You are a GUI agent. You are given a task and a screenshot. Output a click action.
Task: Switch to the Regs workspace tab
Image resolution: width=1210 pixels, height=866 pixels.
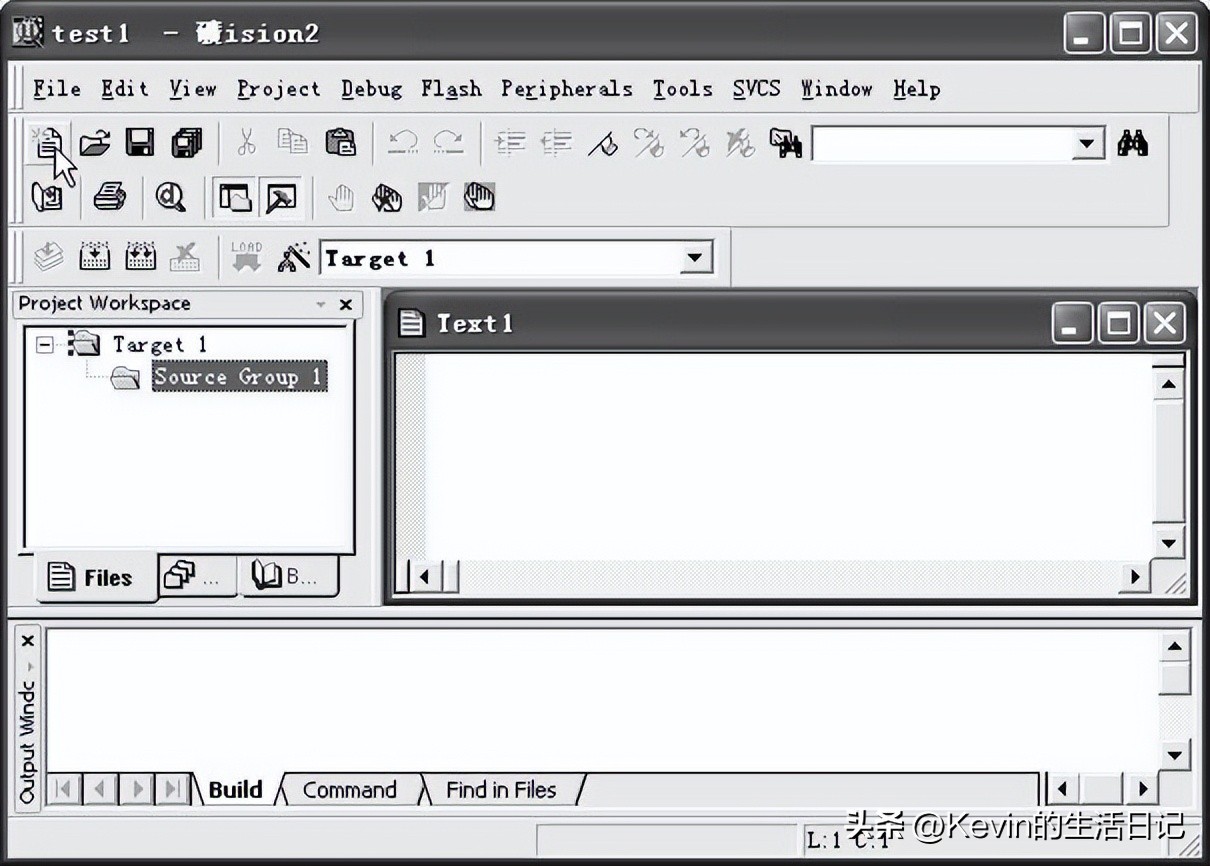coord(198,576)
